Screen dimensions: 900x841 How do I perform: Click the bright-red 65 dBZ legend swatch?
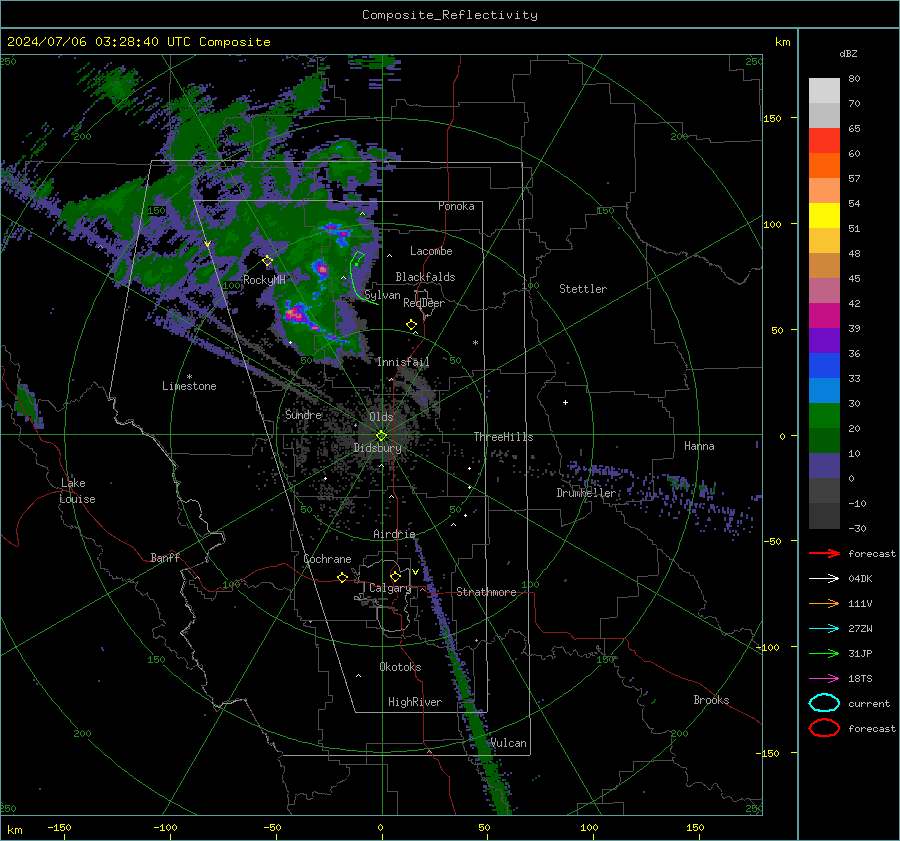tap(824, 141)
